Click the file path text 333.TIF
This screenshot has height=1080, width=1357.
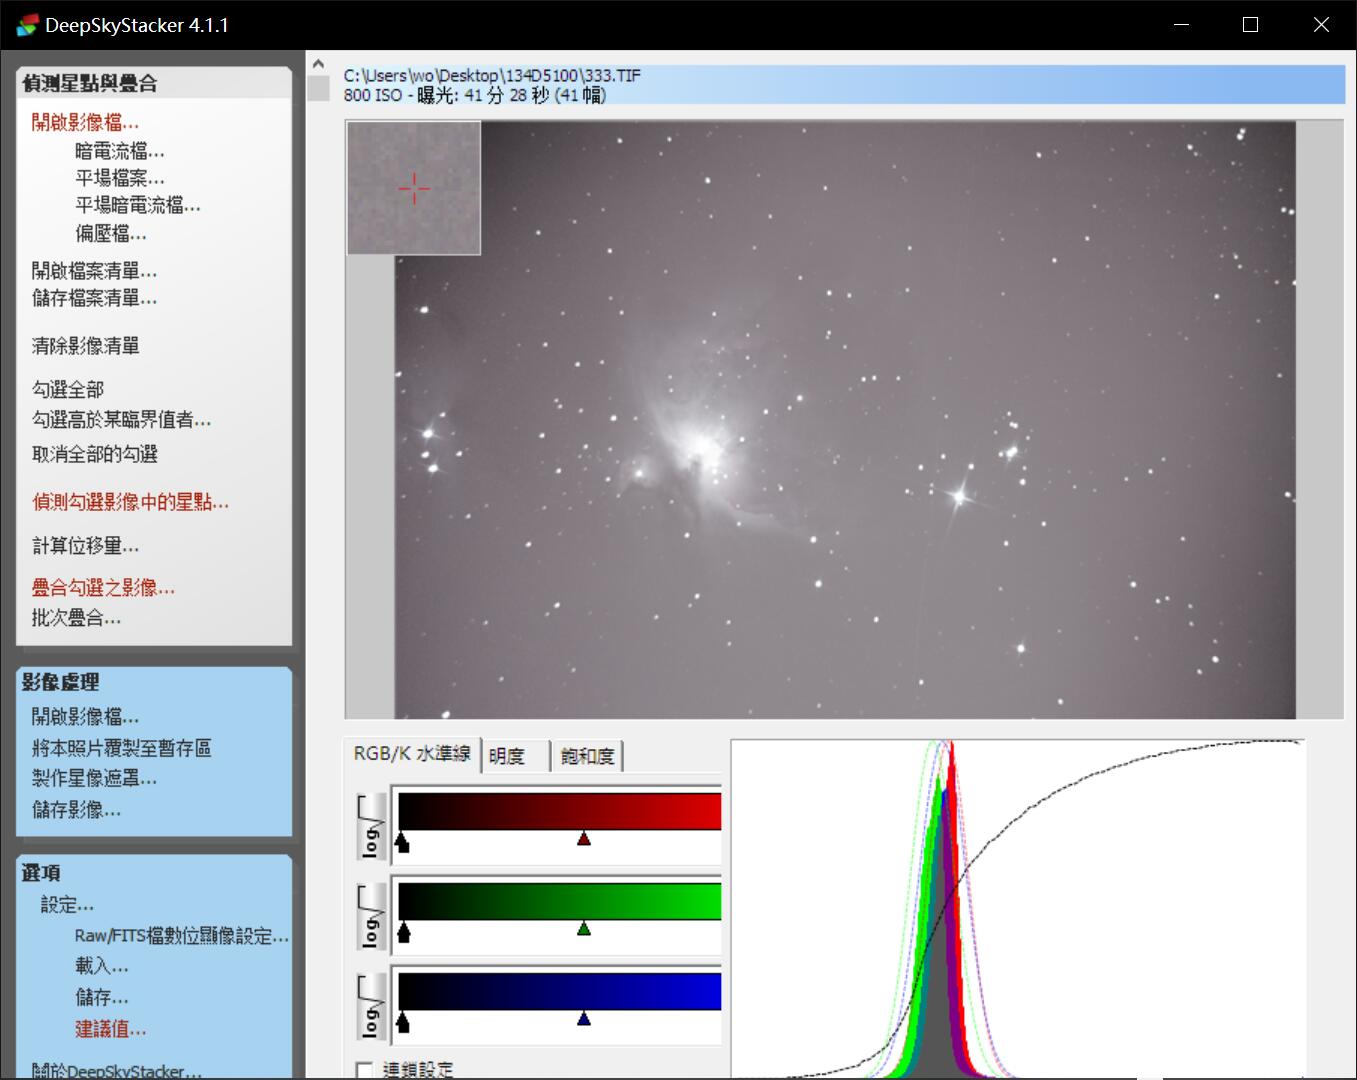click(492, 75)
